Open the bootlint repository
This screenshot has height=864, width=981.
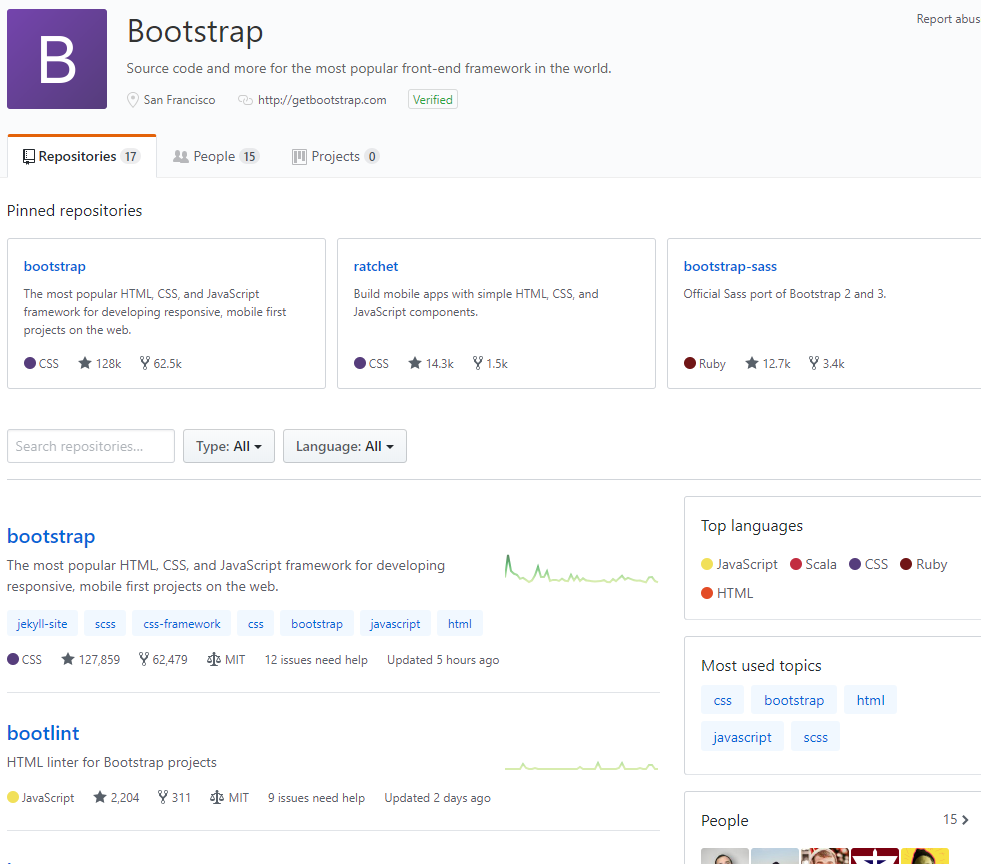coord(43,733)
